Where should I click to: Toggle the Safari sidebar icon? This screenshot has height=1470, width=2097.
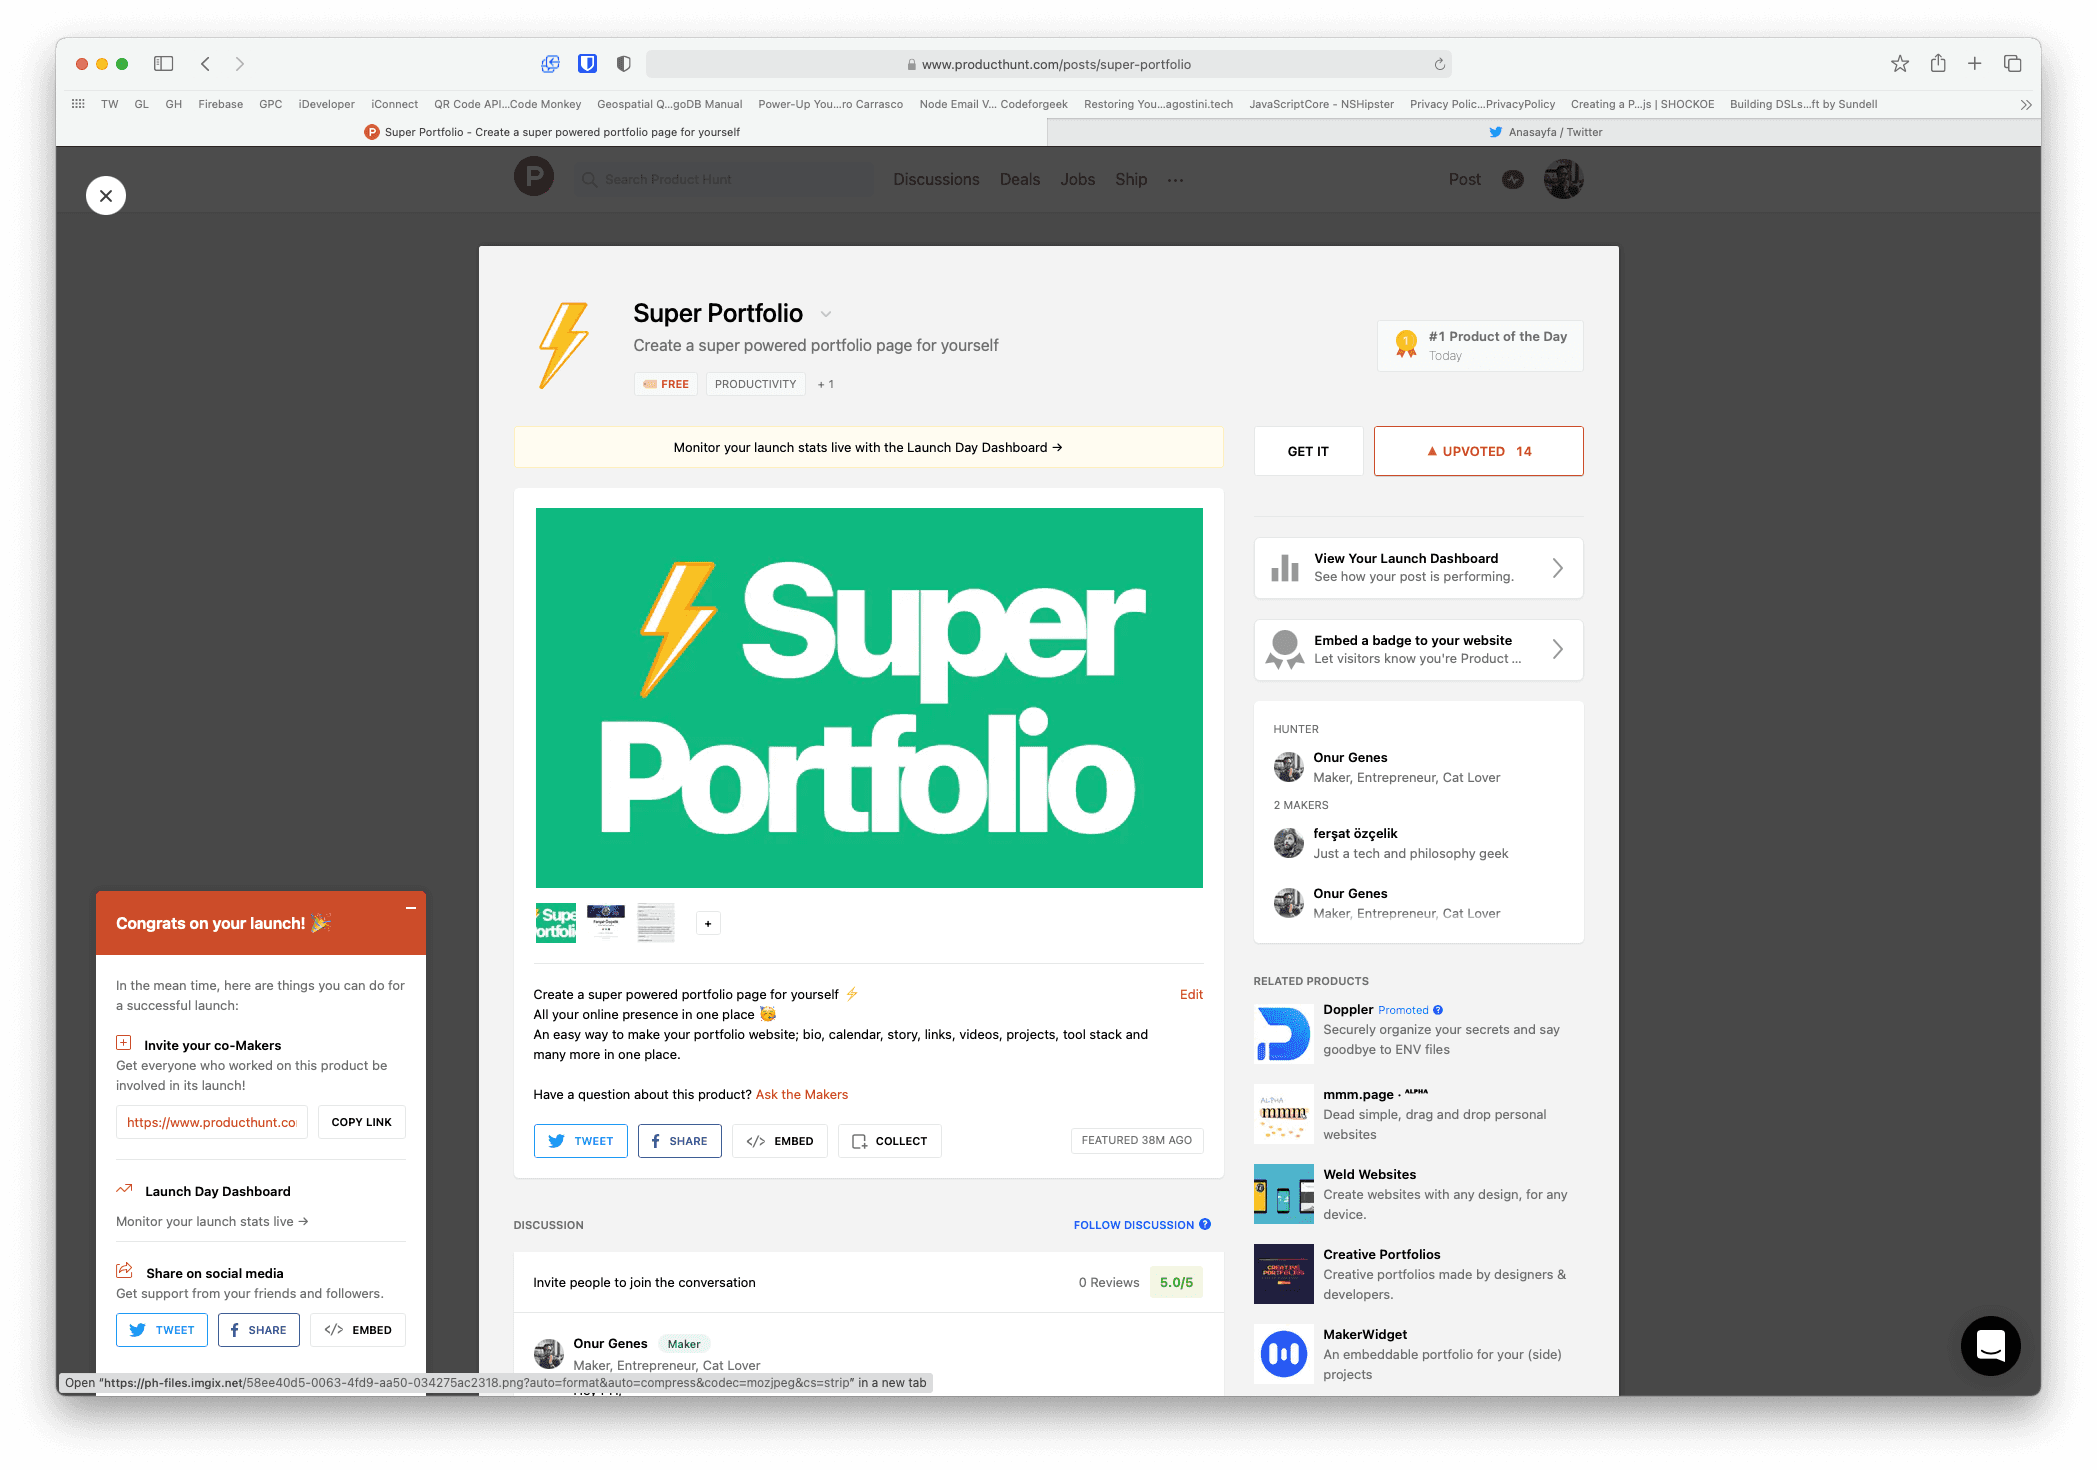coord(163,64)
